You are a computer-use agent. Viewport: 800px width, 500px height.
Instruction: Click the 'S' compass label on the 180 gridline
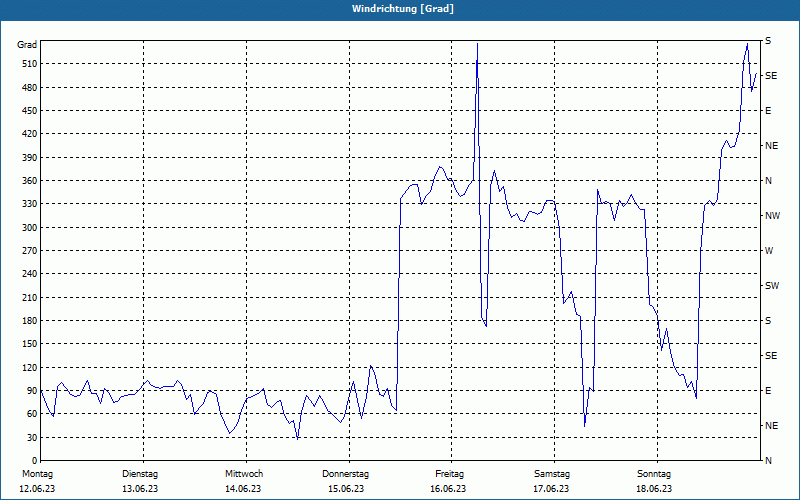[768, 320]
